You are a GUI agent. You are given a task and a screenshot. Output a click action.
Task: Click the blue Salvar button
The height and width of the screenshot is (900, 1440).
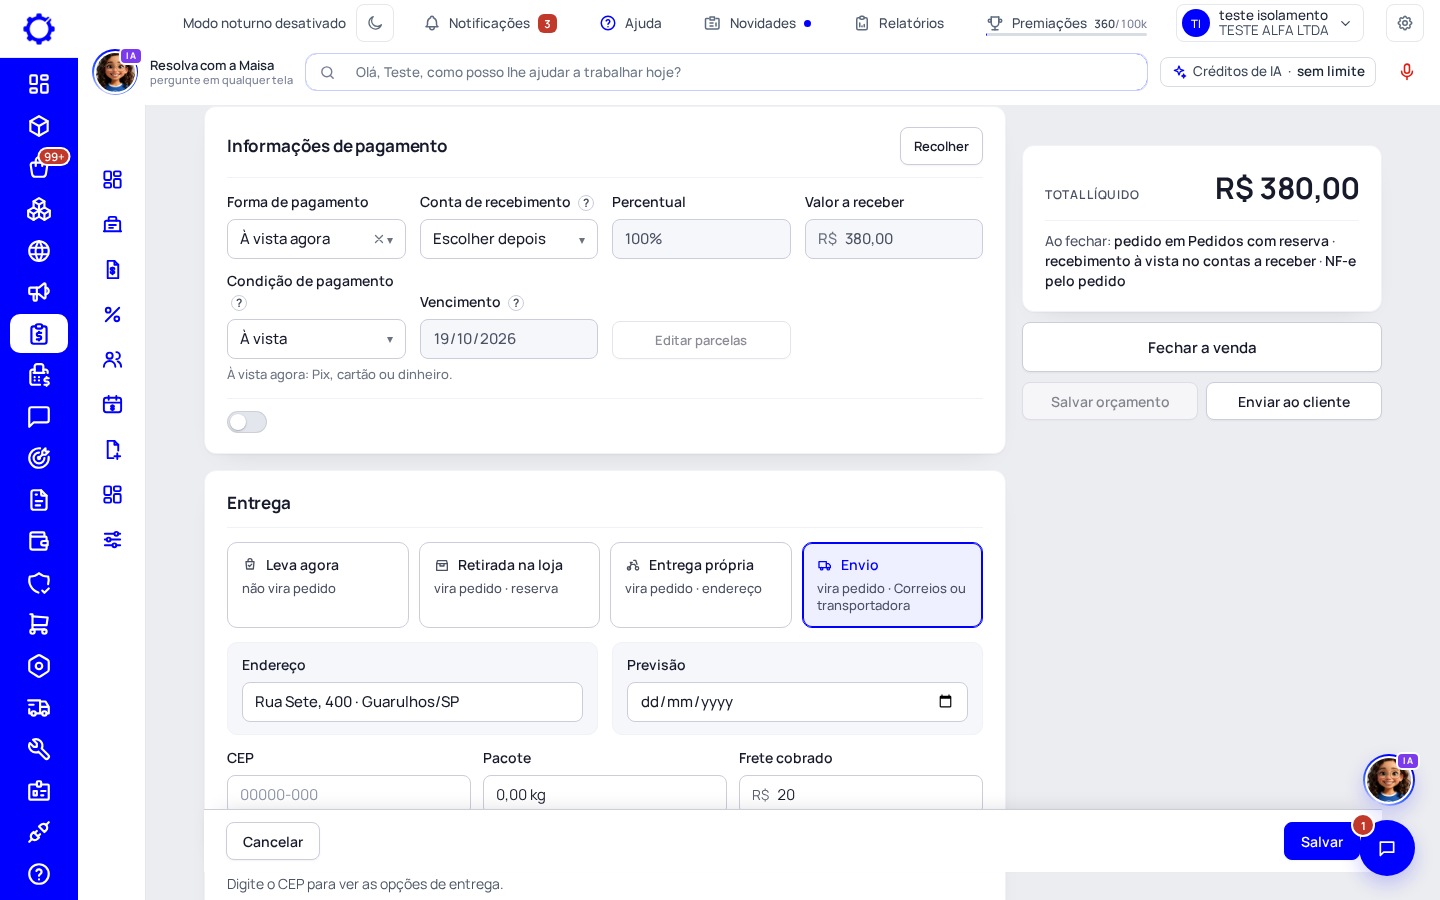pyautogui.click(x=1321, y=841)
